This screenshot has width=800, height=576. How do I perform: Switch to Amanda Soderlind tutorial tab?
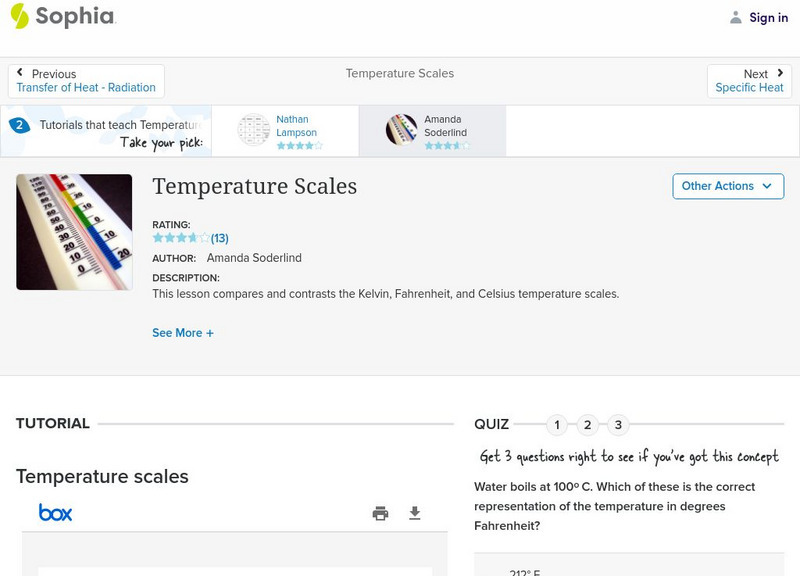click(x=445, y=126)
